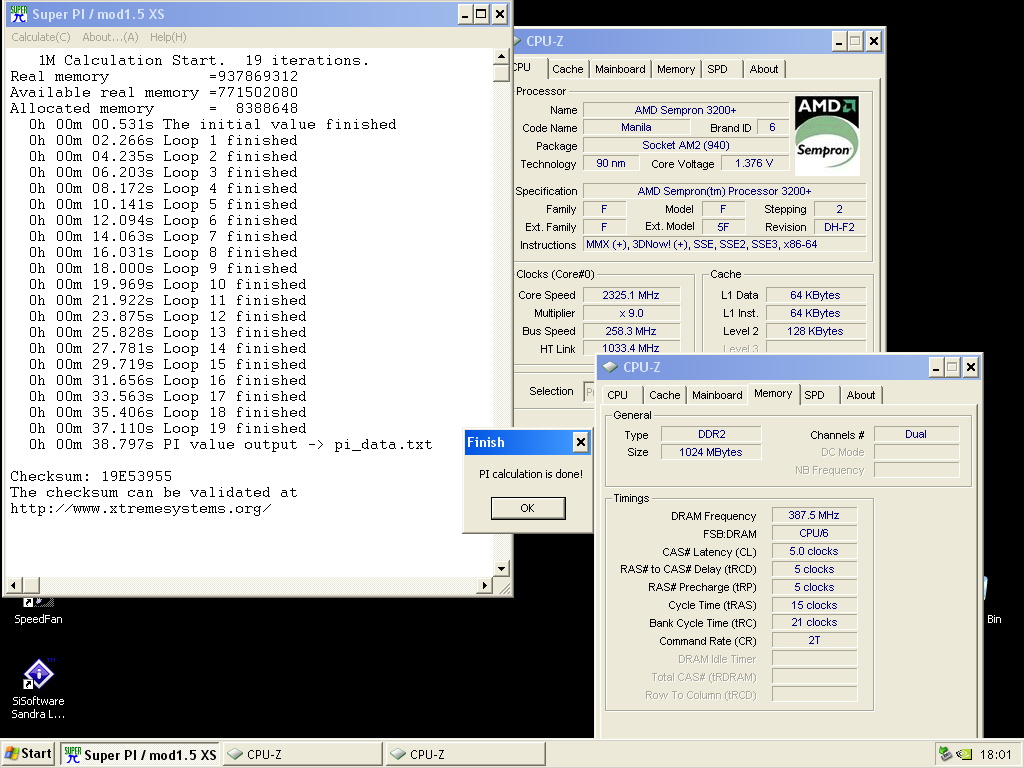Click the taskbar clock showing 18:01
The image size is (1024, 768).
(995, 755)
